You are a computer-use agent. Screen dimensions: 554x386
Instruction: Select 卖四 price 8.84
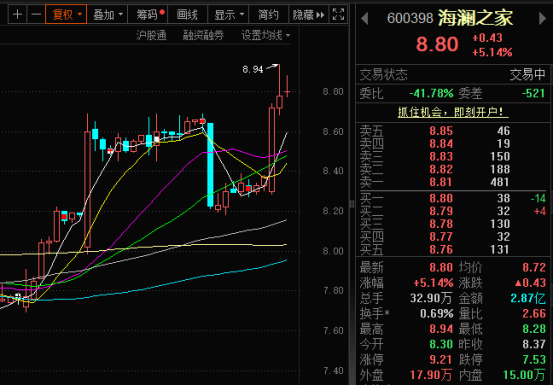point(441,144)
